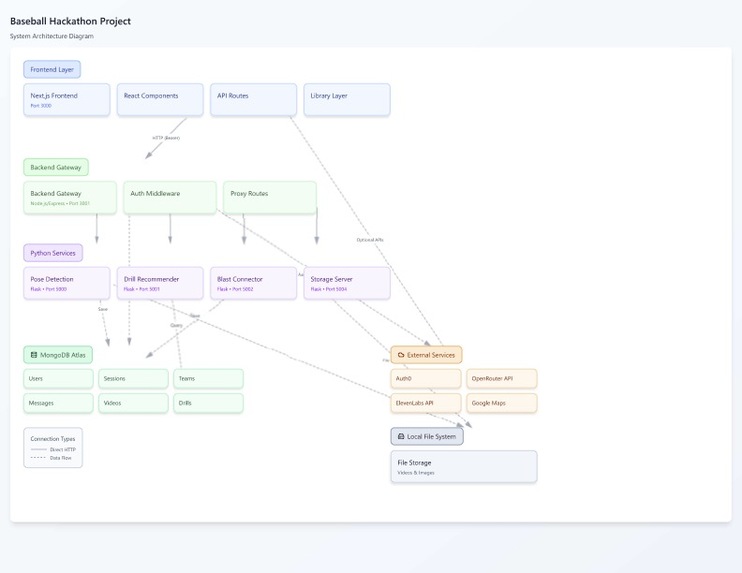This screenshot has height=573, width=742.
Task: Select the Pose Detection service box
Action: click(67, 283)
